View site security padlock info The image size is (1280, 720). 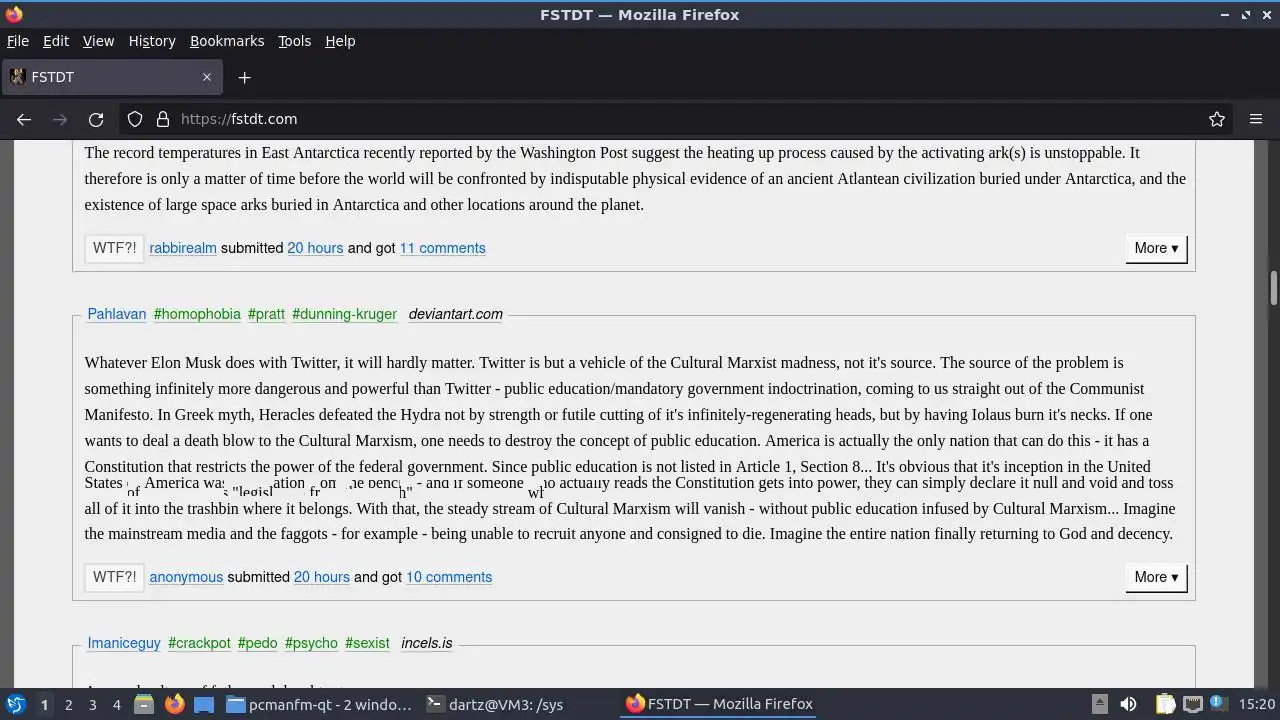(163, 119)
